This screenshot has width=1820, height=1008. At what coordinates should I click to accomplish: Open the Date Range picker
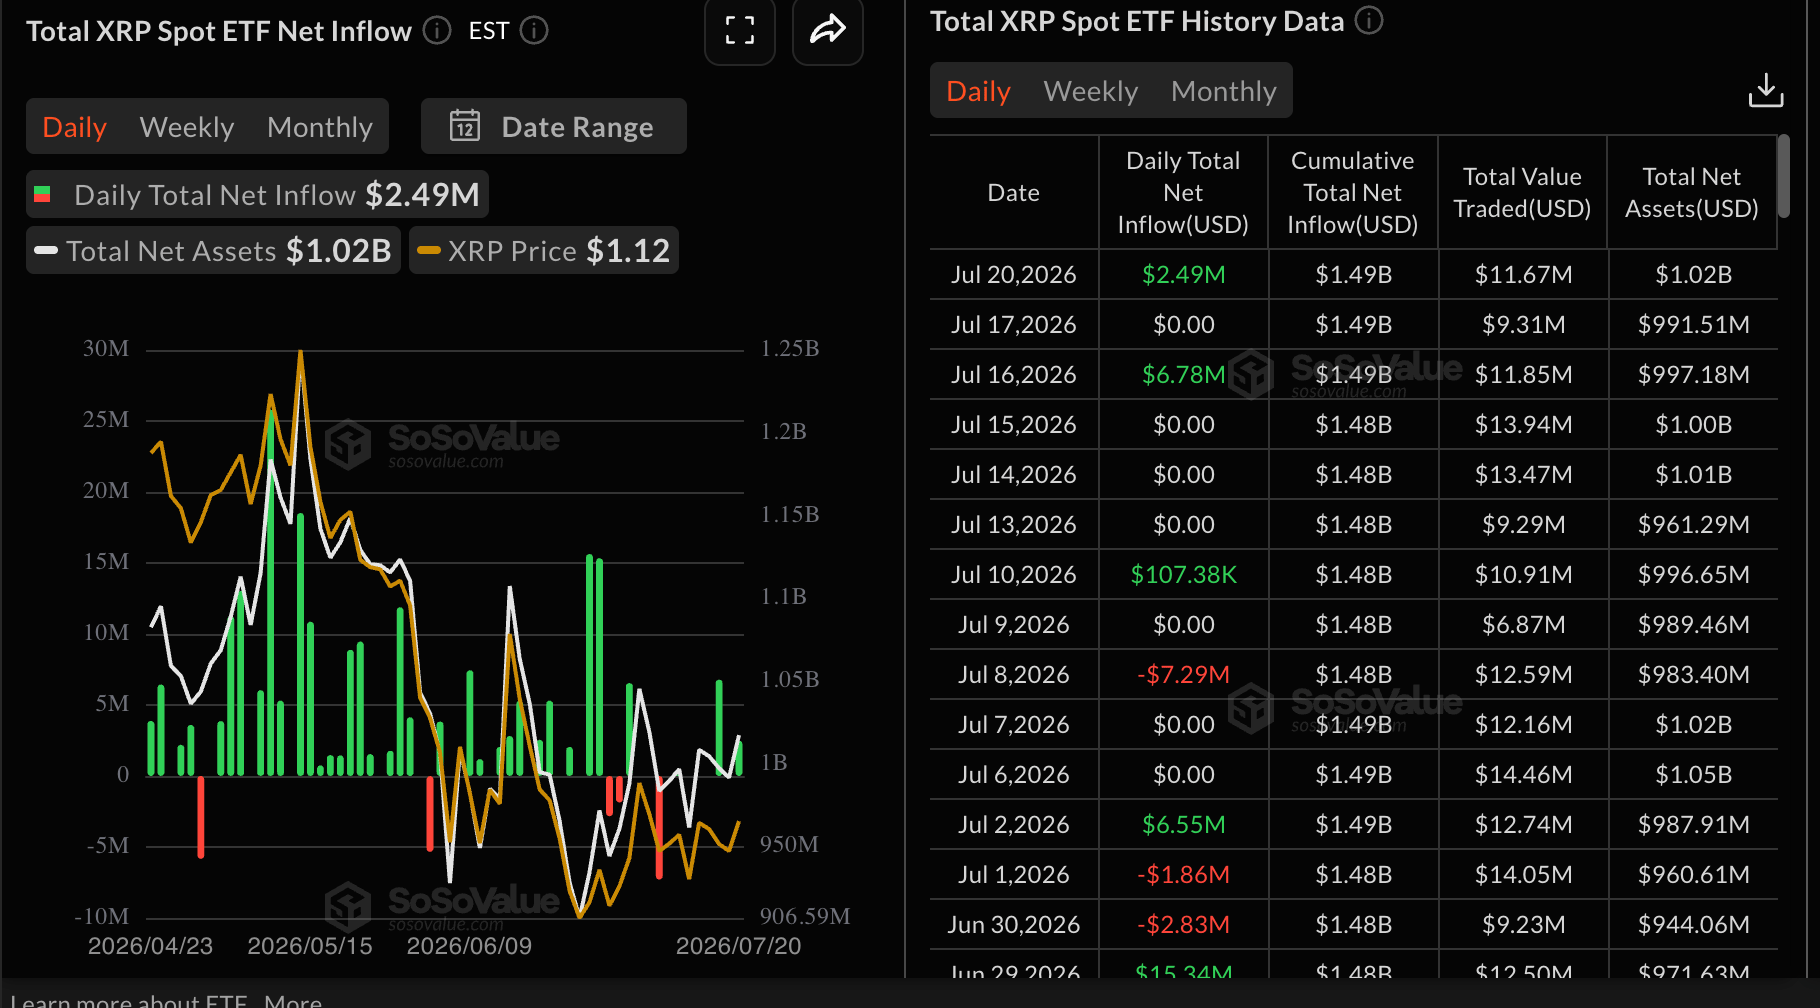tap(554, 126)
